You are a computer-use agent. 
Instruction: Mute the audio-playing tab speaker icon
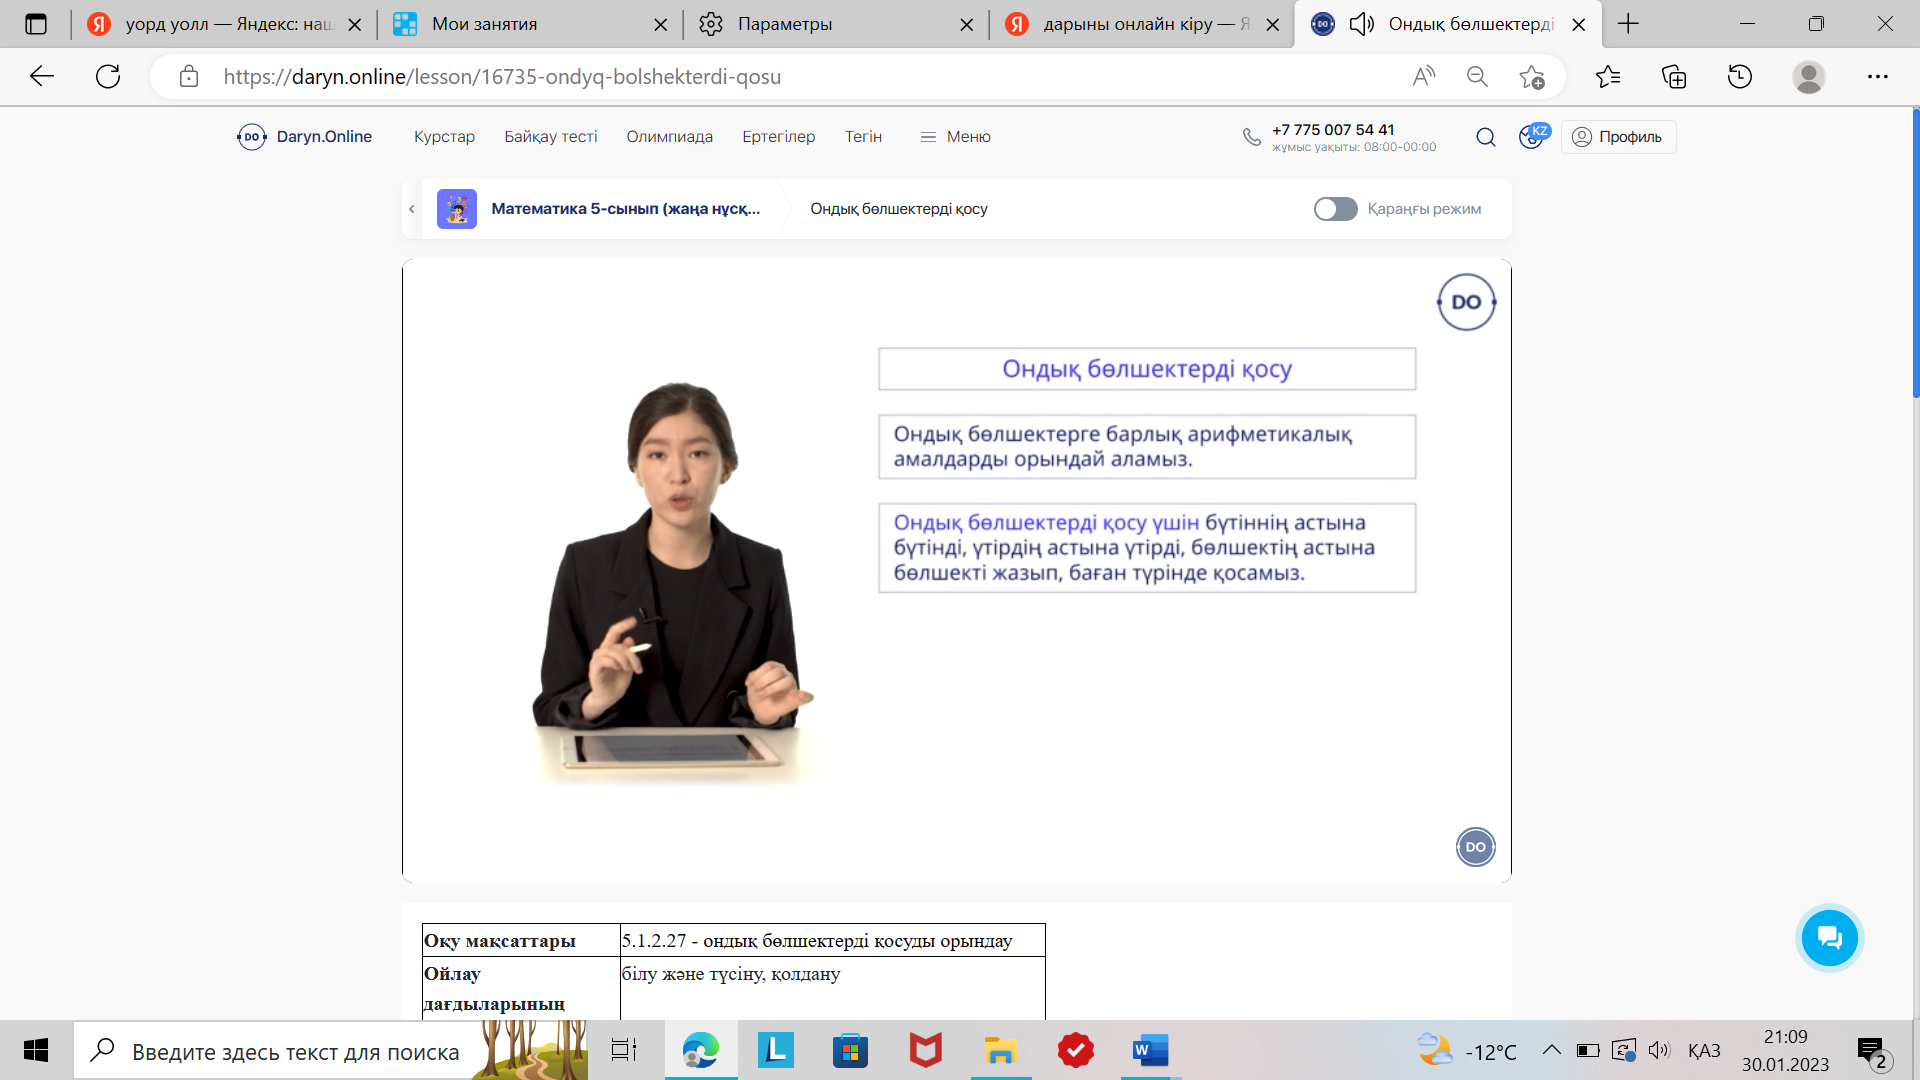click(1361, 24)
